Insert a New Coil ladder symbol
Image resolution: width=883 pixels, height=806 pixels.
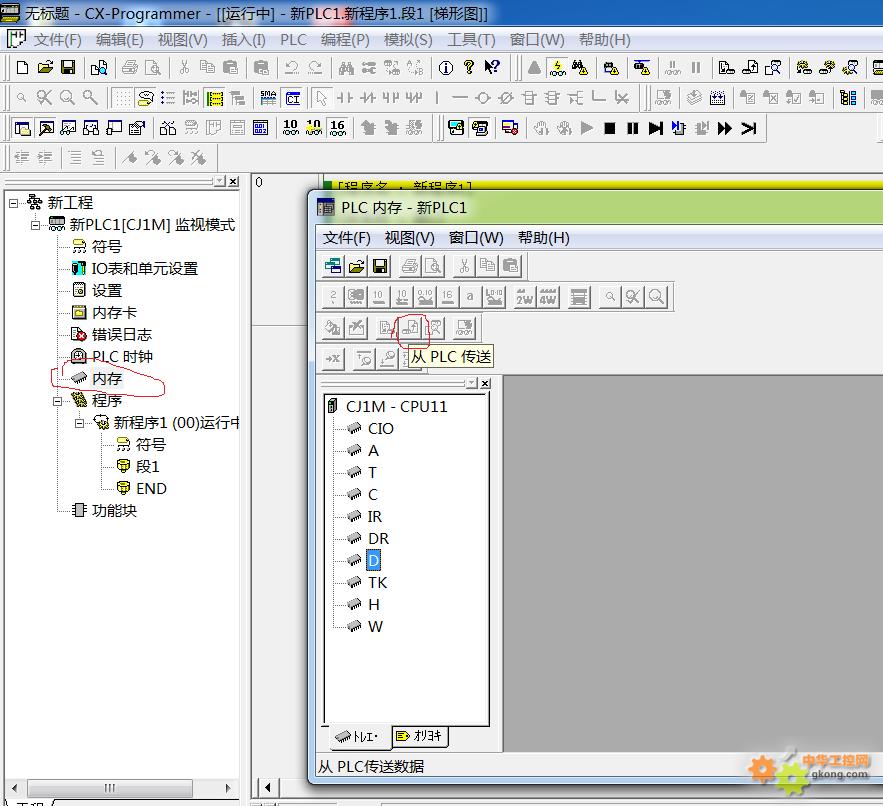[483, 98]
